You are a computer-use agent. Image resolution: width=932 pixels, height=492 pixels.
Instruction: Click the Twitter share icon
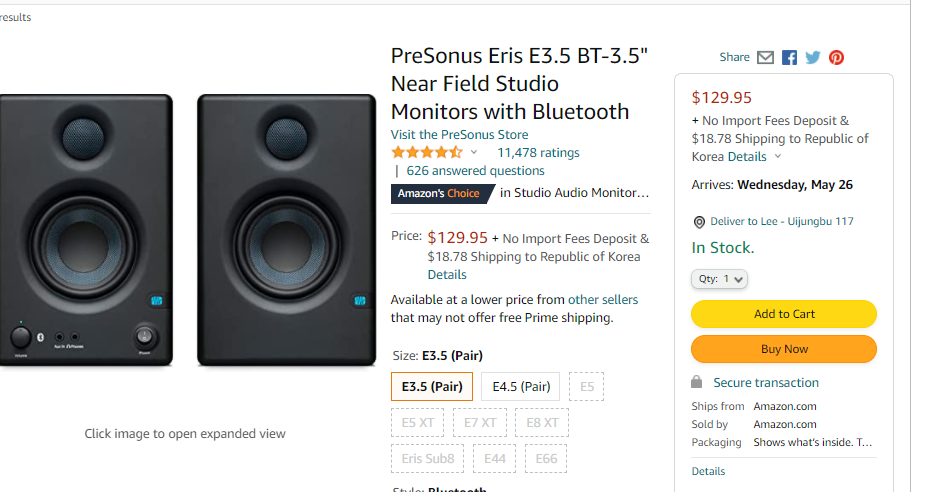tap(813, 57)
